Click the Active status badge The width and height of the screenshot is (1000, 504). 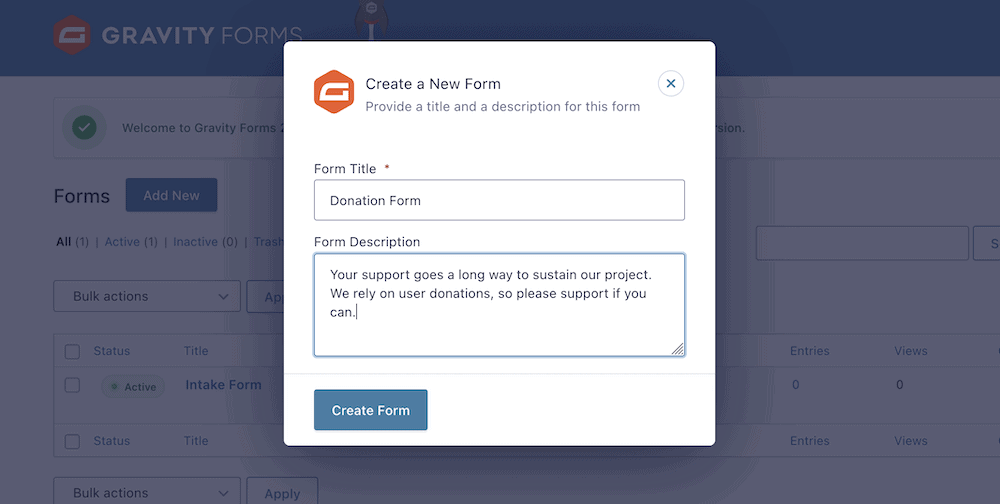(133, 387)
